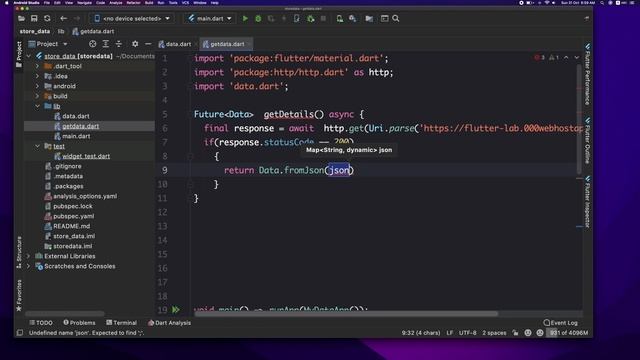The width and height of the screenshot is (640, 360).
Task: Click the memory usage indicator in status bar
Action: (x=568, y=333)
